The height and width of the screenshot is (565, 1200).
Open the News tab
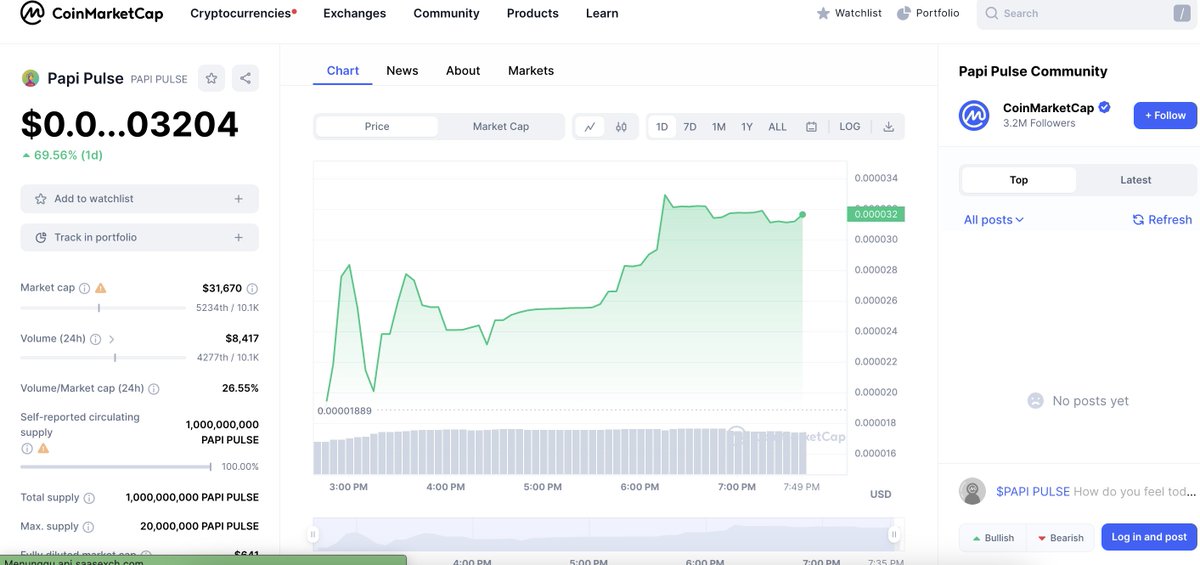(402, 71)
